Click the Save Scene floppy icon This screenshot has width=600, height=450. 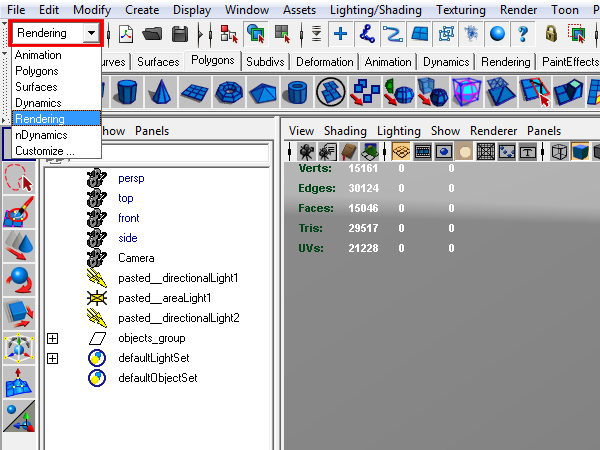click(x=179, y=34)
